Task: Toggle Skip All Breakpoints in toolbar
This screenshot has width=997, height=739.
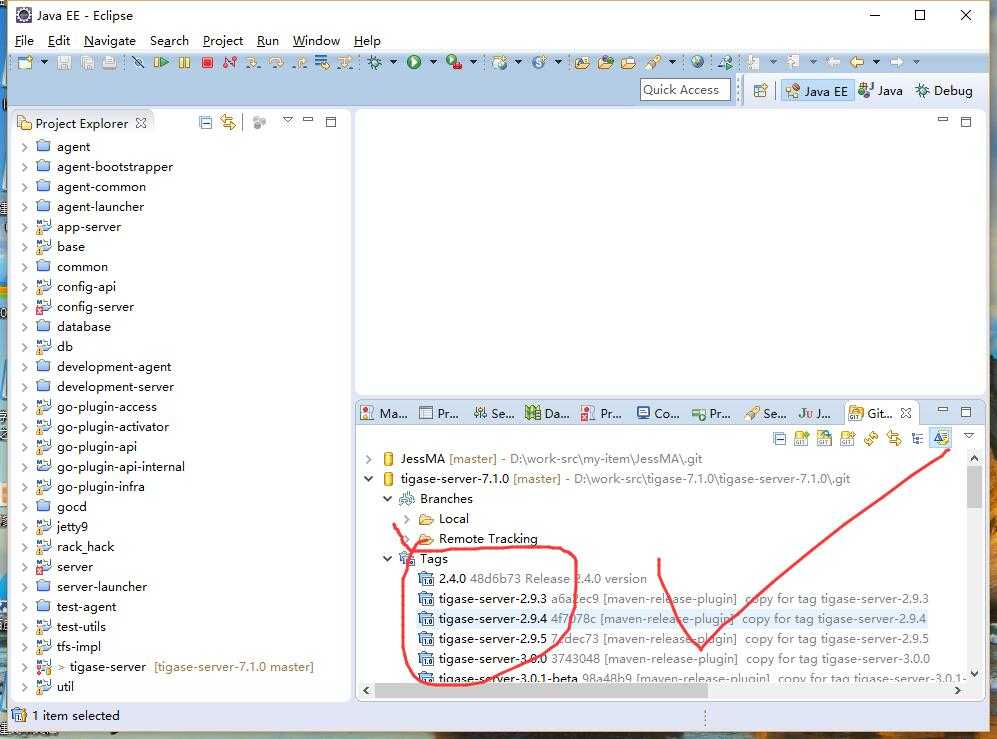Action: [x=138, y=62]
